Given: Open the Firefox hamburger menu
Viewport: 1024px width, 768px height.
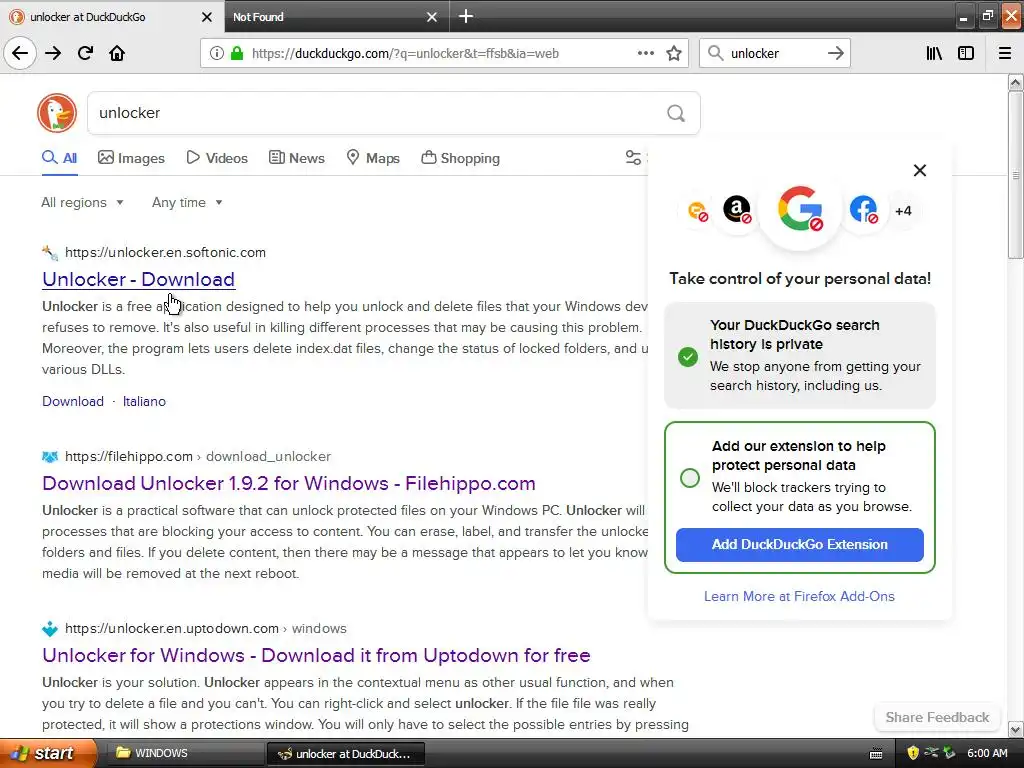Looking at the screenshot, I should point(1005,54).
